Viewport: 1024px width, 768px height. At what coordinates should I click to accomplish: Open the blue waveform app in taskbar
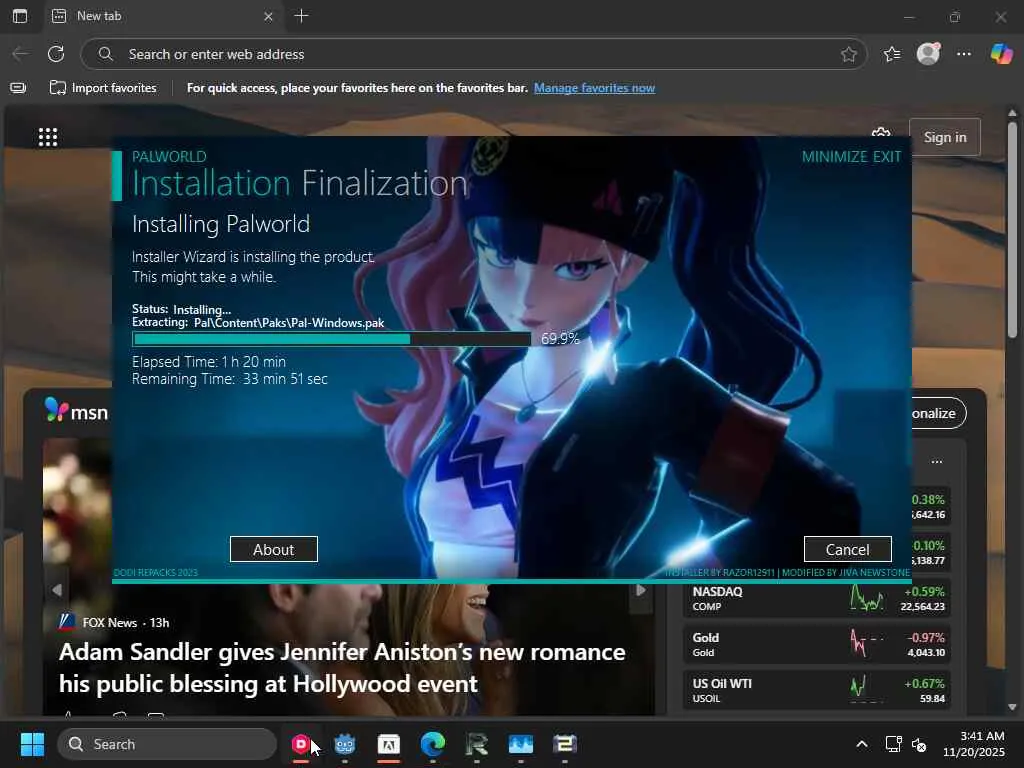point(520,744)
